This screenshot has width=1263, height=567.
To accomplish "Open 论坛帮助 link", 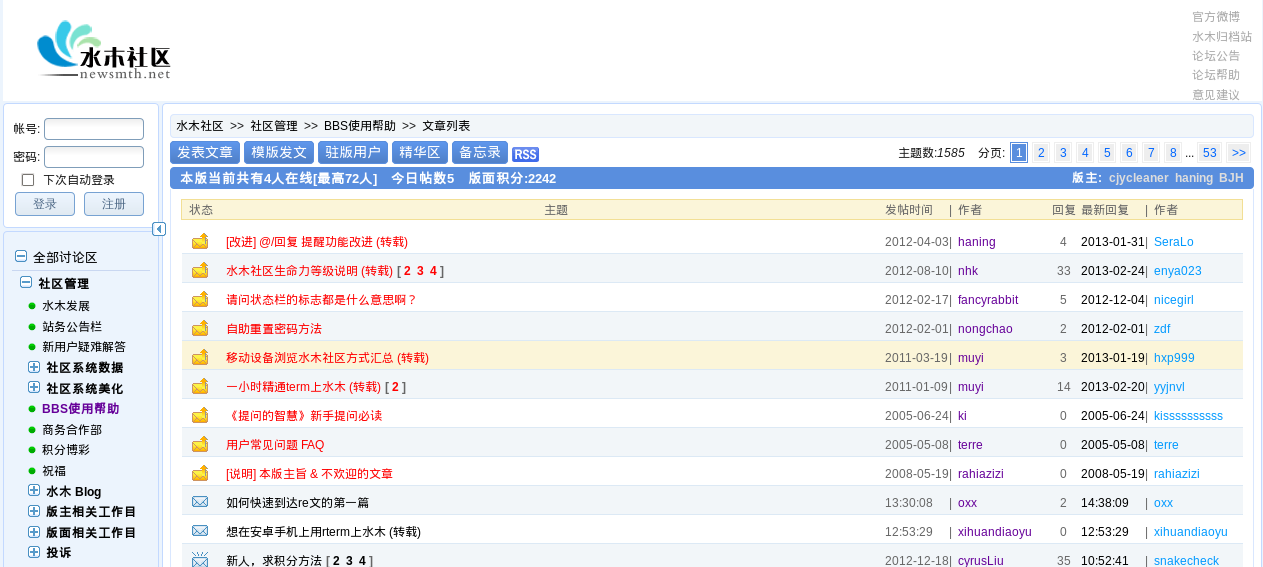I will click(1216, 75).
